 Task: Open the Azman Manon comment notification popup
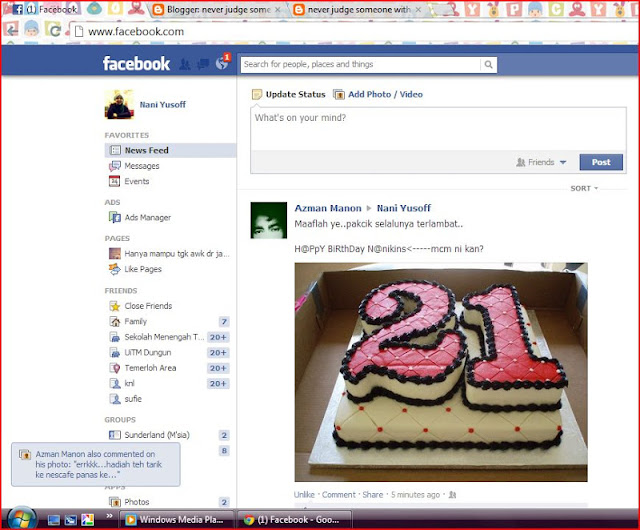pos(96,464)
